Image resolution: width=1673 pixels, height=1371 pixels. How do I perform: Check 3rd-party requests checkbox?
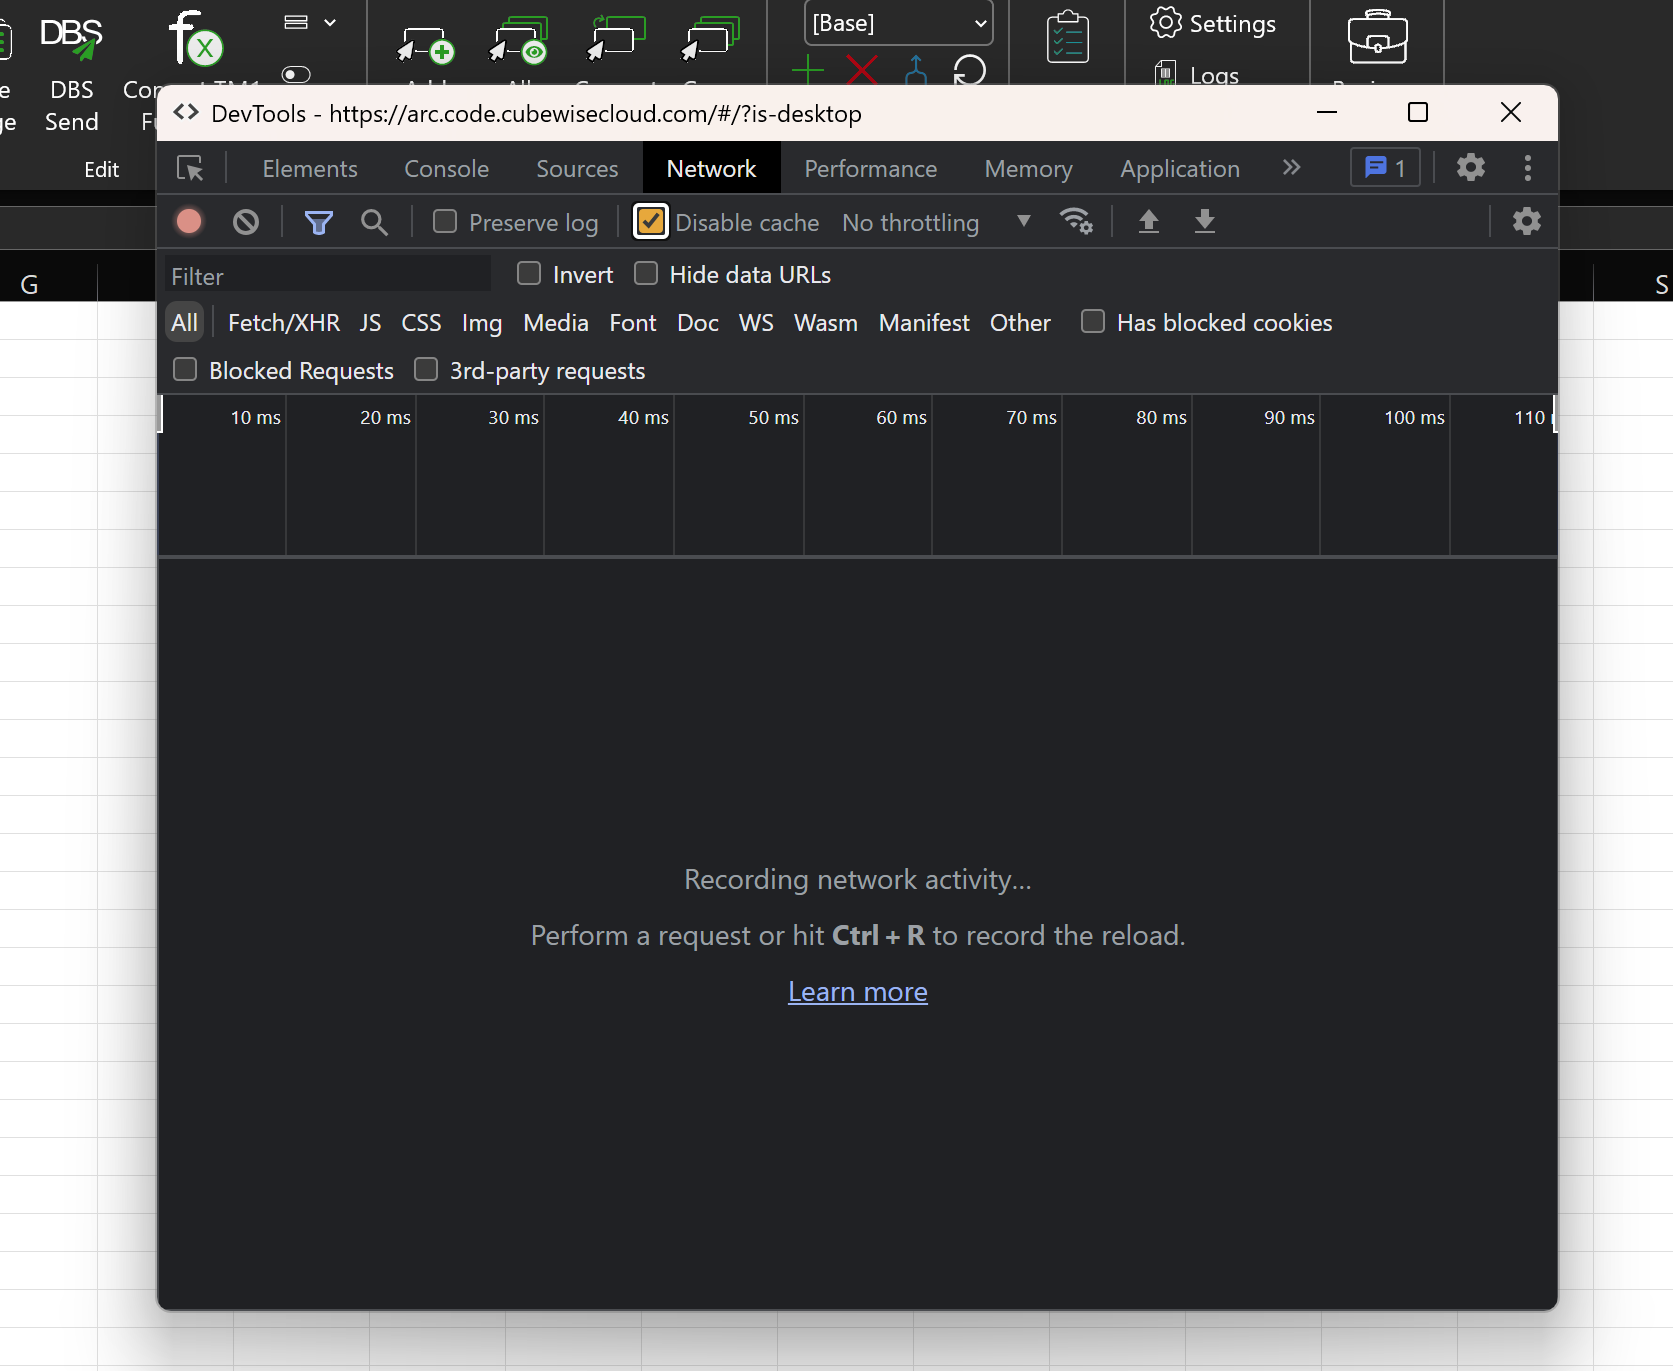[426, 369]
